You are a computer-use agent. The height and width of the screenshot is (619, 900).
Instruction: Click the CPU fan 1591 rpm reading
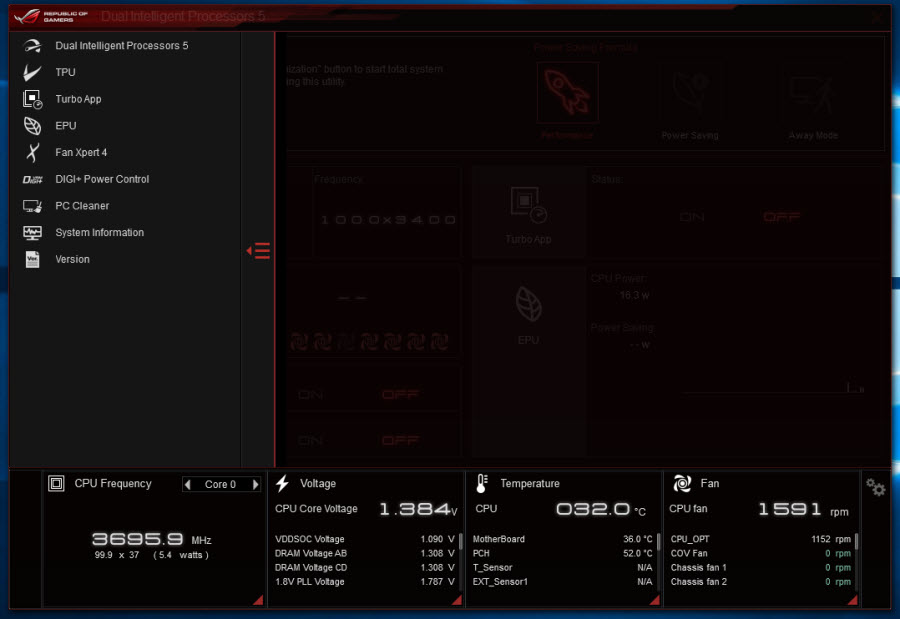tap(804, 509)
